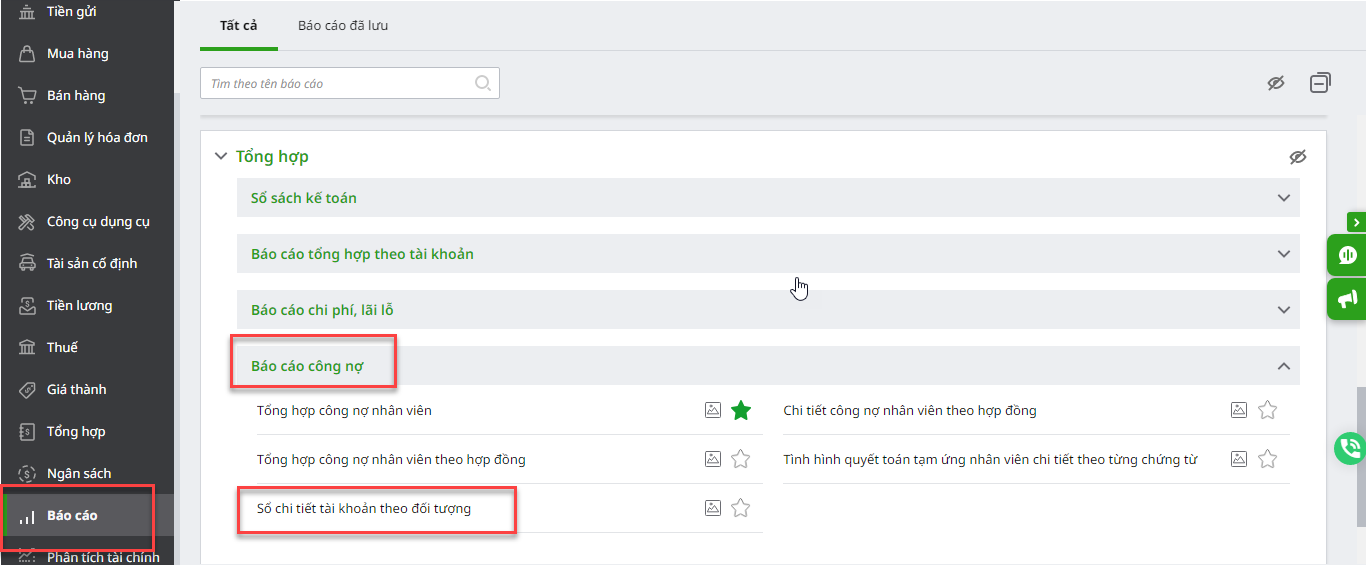Click the Báo cáo bar chart icon
Viewport: 1366px width, 565px height.
[27, 517]
